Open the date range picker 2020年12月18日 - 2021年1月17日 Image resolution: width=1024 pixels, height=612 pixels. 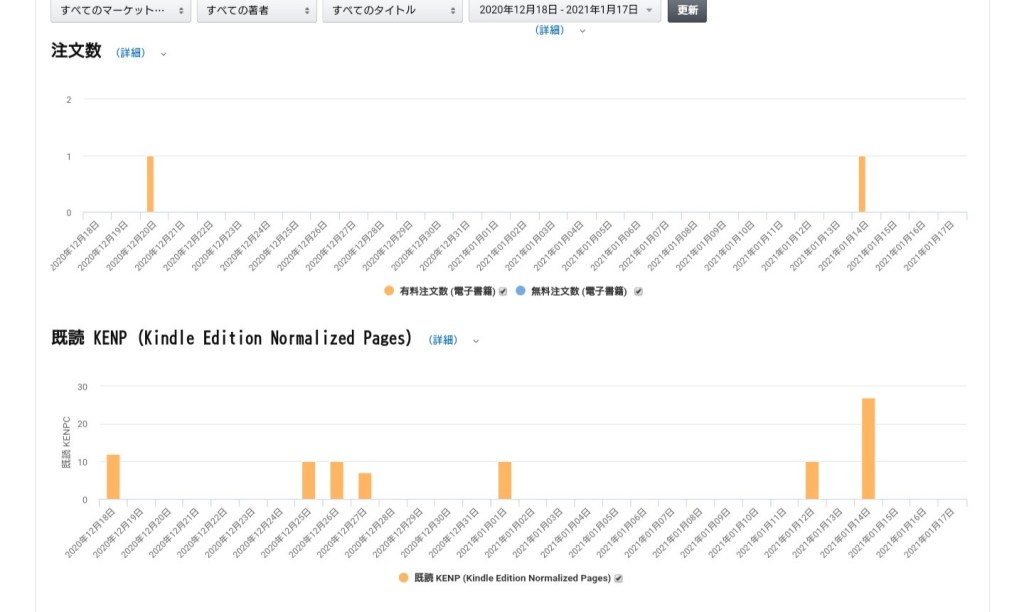click(564, 10)
